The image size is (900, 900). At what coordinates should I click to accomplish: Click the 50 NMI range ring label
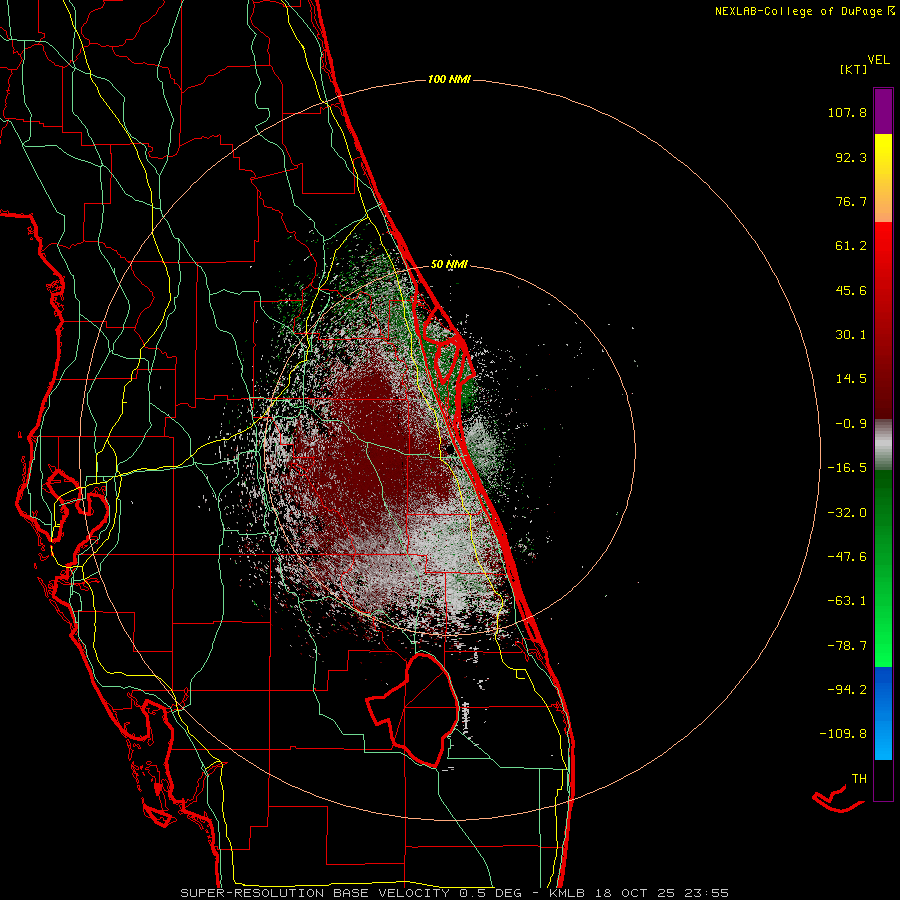[x=449, y=265]
